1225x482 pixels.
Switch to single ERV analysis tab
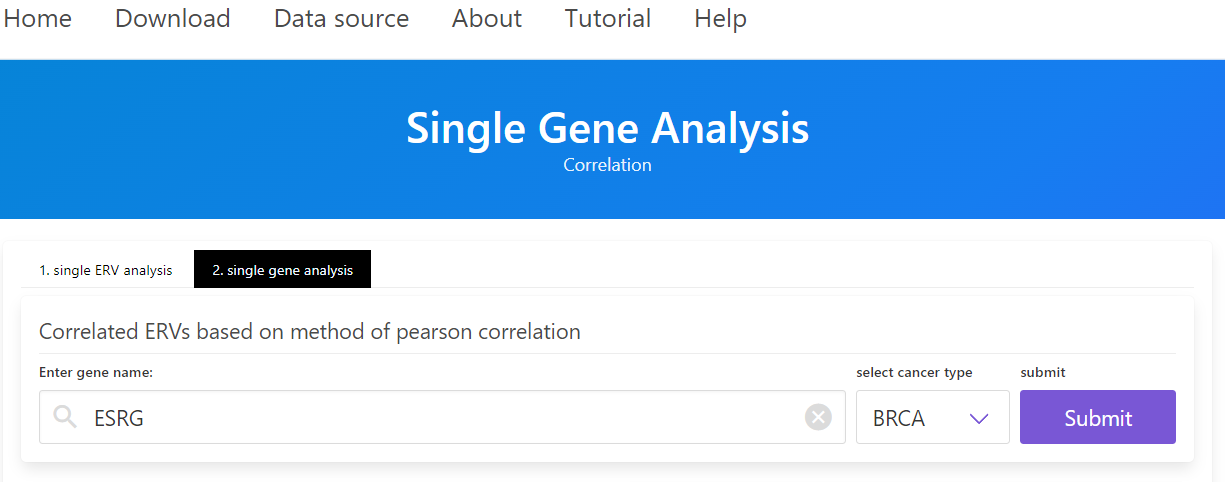coord(106,270)
